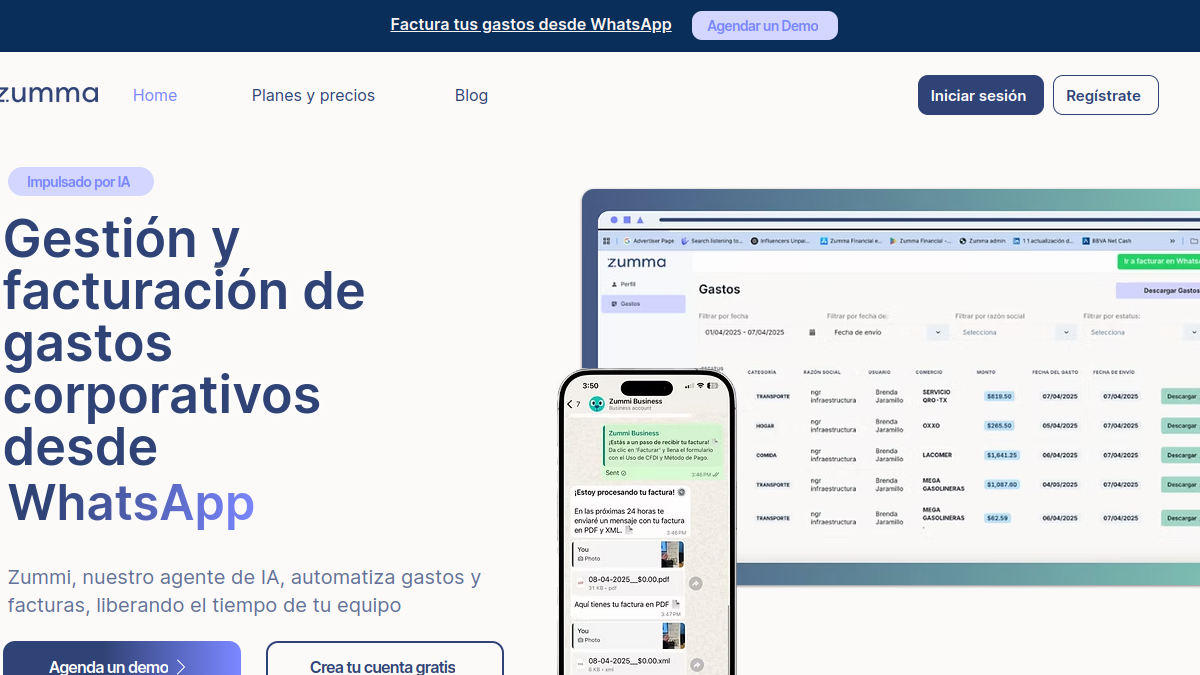Viewport: 1200px width, 675px height.
Task: Click the 01/04/2025 - 07/04/2025 date range field
Action: pyautogui.click(x=760, y=332)
